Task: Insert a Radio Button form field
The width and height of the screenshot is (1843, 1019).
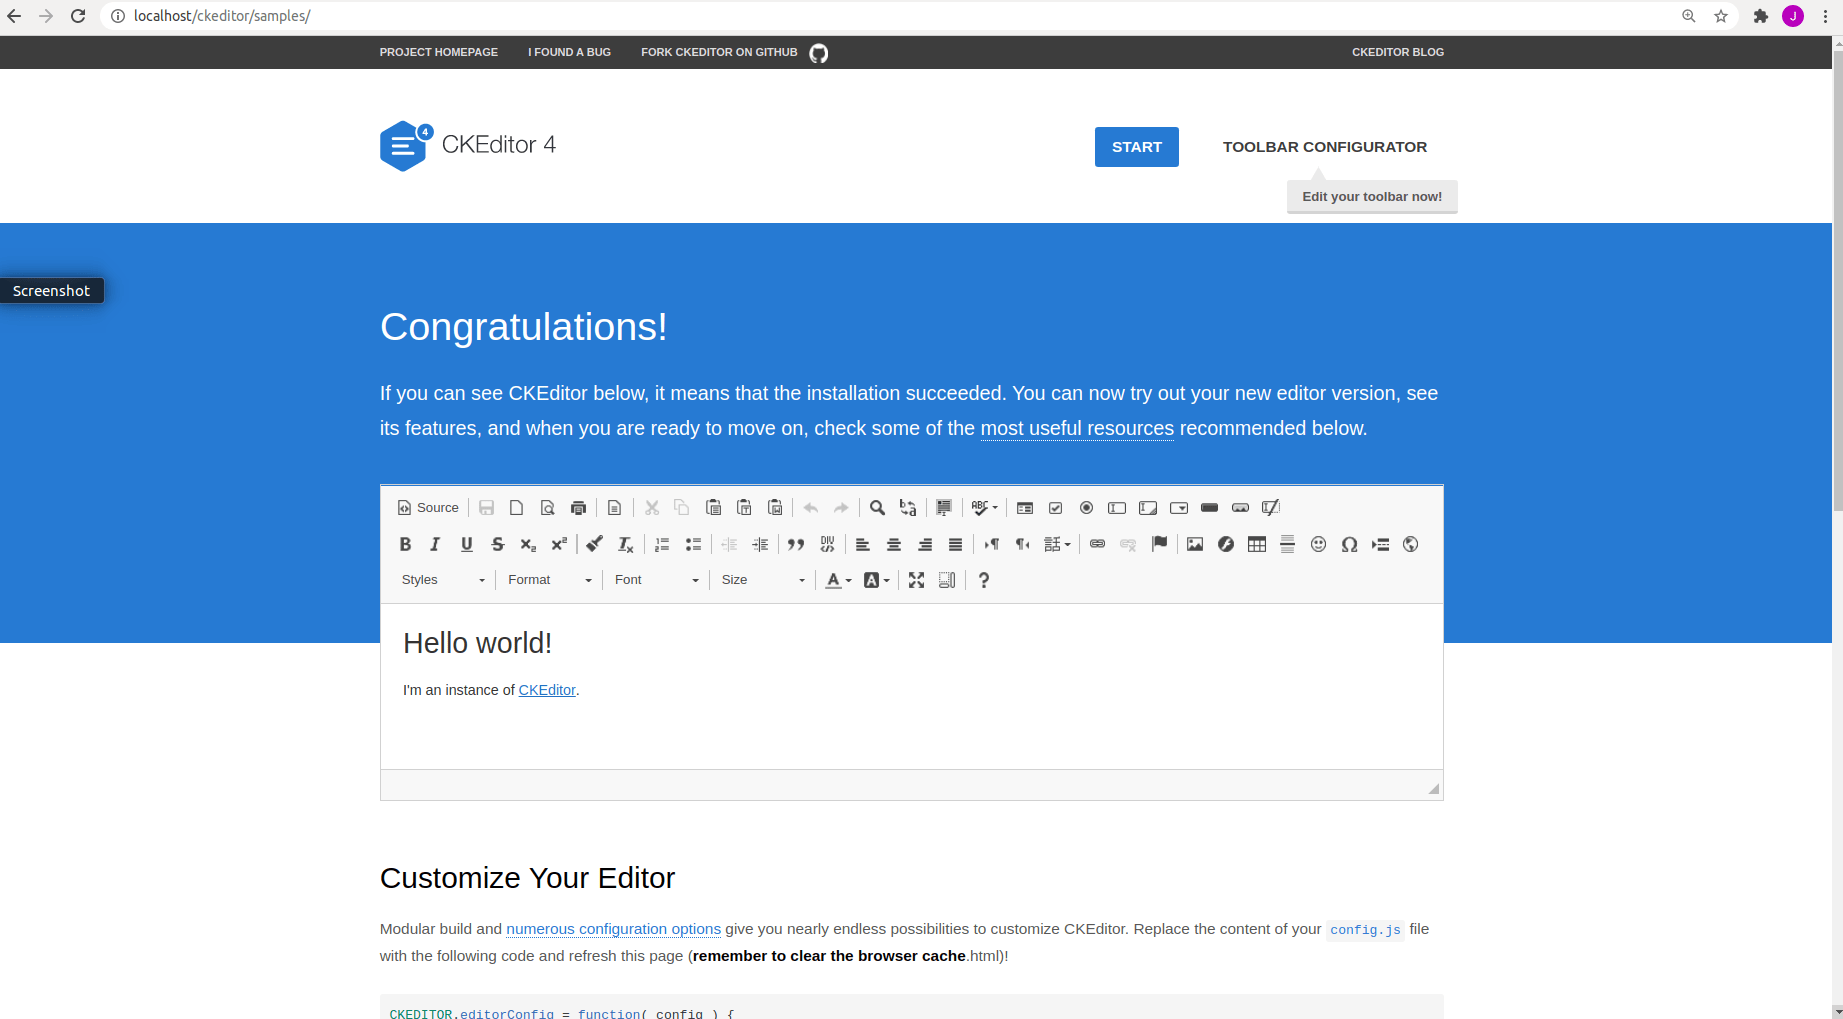Action: pos(1087,508)
